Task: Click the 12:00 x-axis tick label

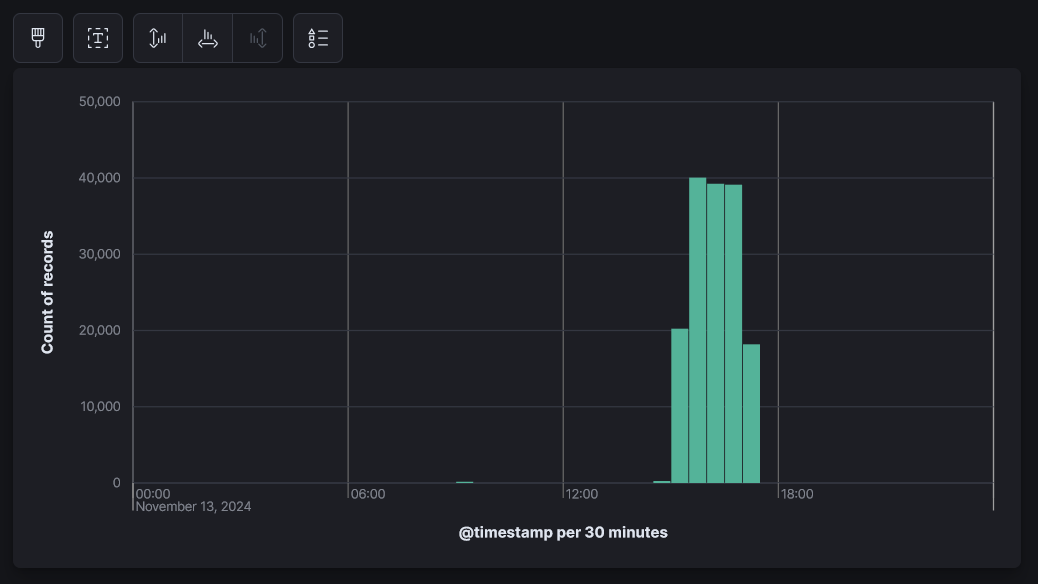Action: [582, 494]
